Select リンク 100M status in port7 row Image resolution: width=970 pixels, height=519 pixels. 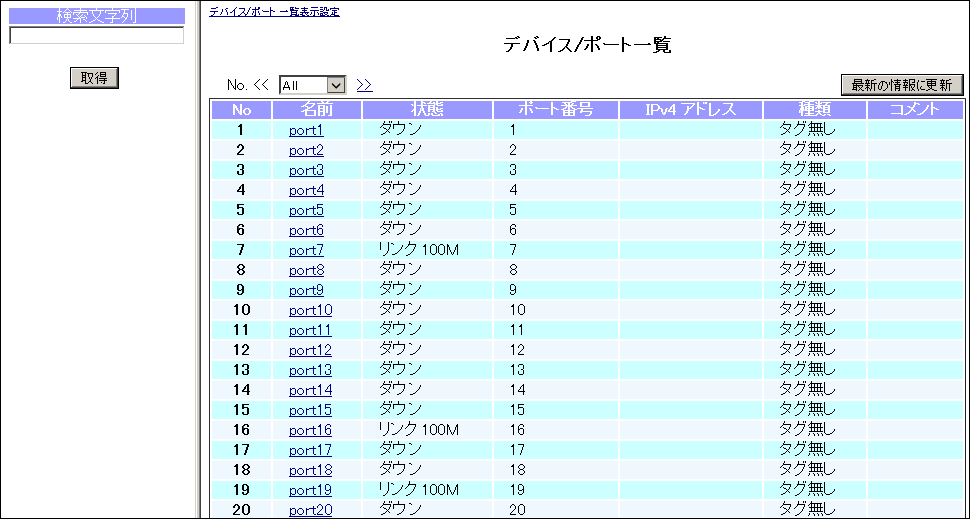419,249
